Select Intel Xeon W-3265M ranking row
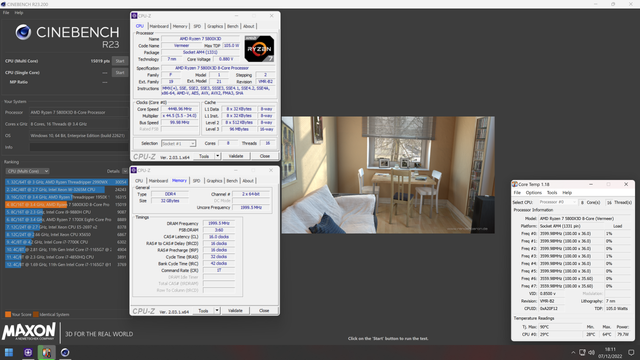Screen dimensions: 640x360 pyautogui.click(x=66, y=189)
